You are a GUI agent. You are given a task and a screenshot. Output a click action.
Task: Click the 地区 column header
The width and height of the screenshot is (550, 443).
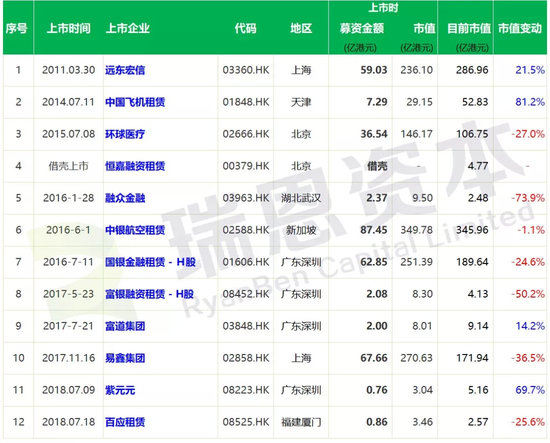tap(301, 28)
